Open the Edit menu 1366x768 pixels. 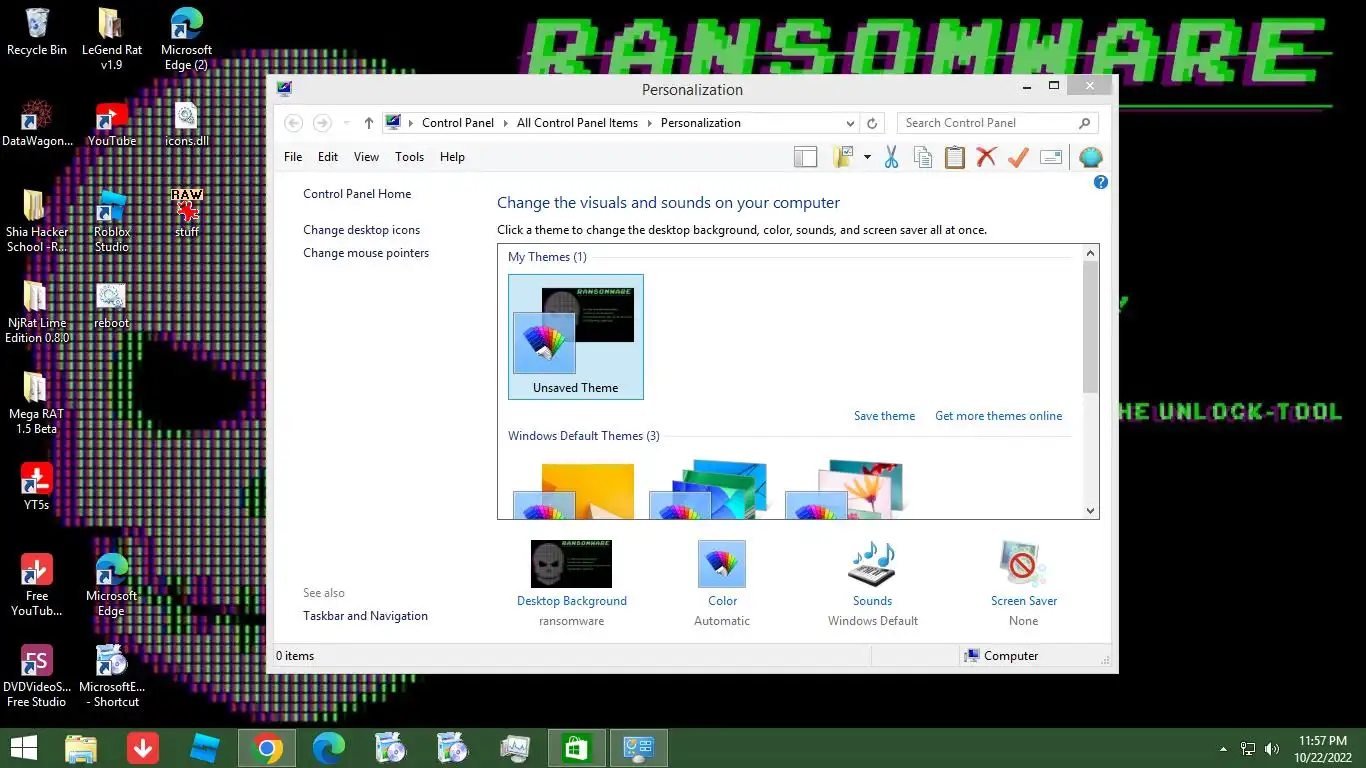328,157
